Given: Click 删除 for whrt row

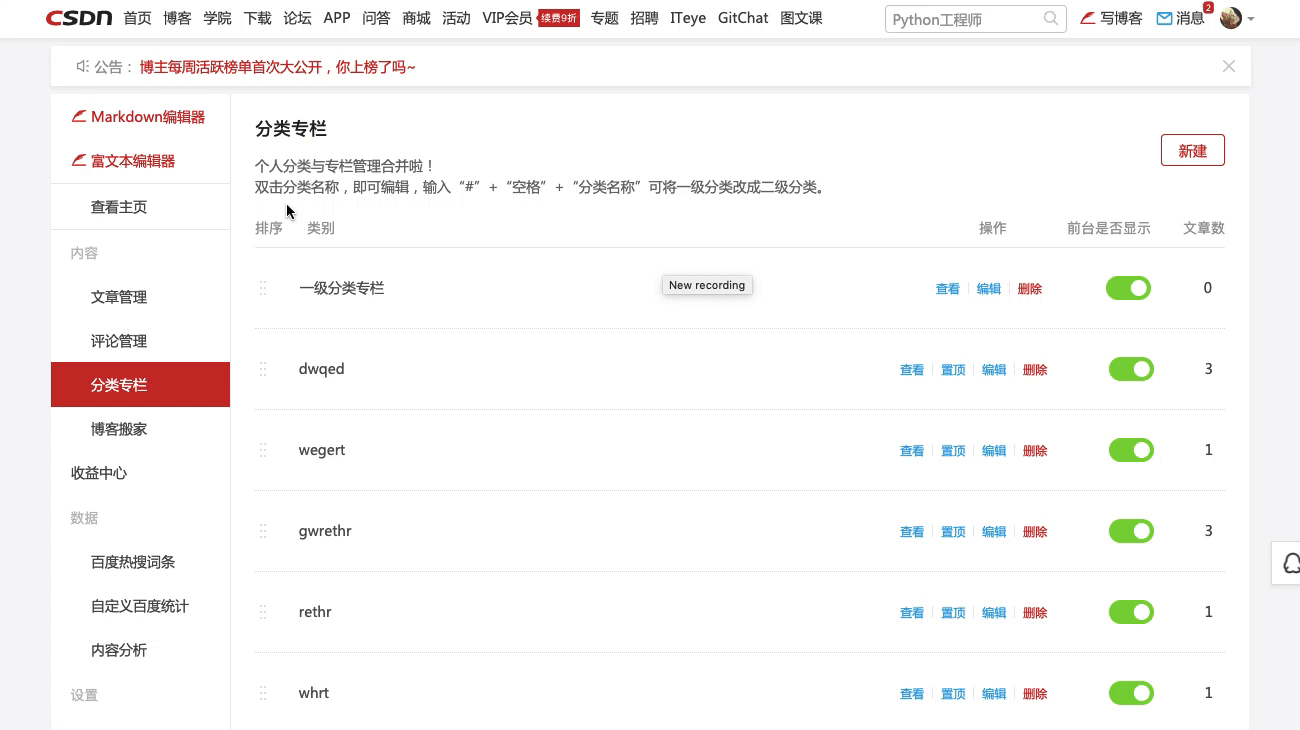Looking at the screenshot, I should pos(1035,694).
